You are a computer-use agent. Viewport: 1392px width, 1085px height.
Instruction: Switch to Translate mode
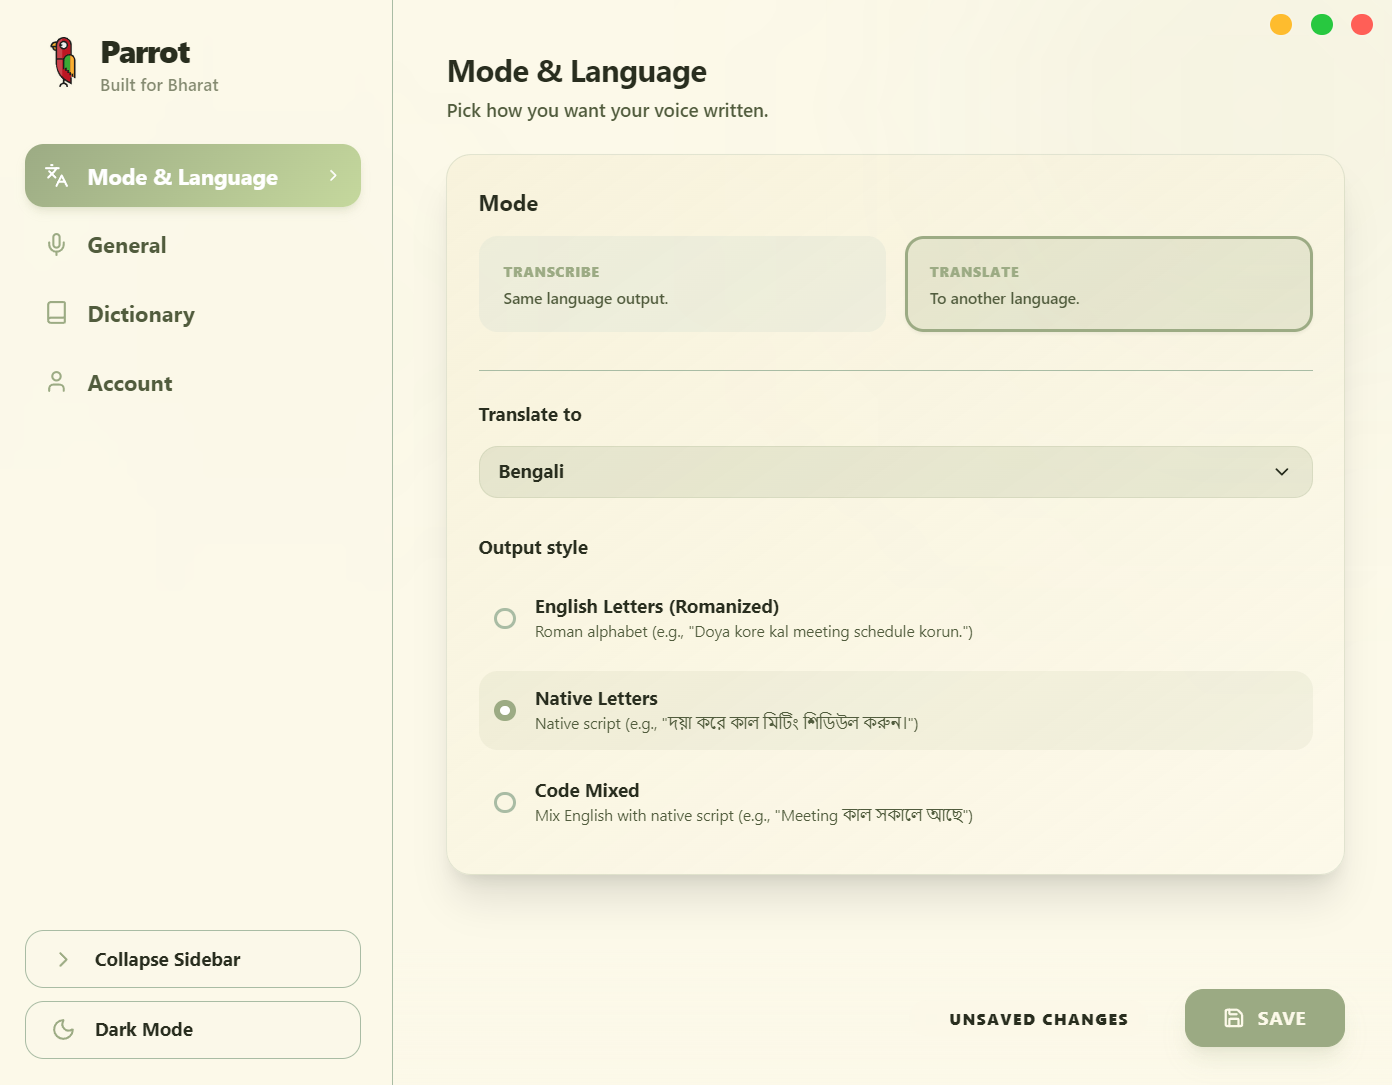point(1108,283)
